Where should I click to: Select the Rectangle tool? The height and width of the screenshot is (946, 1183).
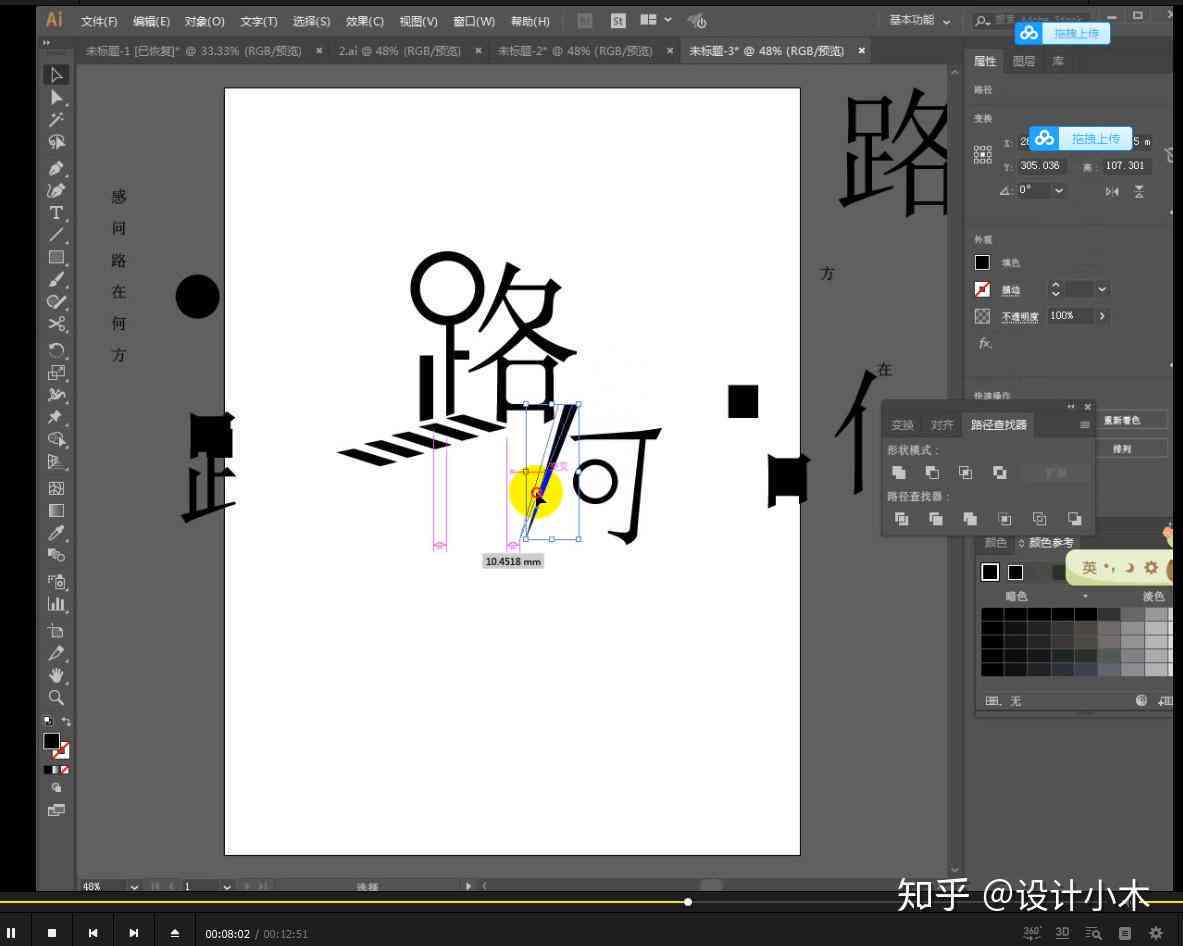56,257
